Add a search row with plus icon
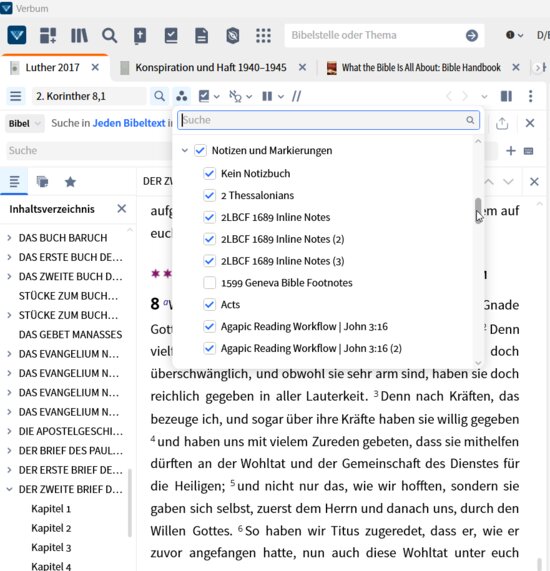This screenshot has width=550, height=571. [x=511, y=150]
